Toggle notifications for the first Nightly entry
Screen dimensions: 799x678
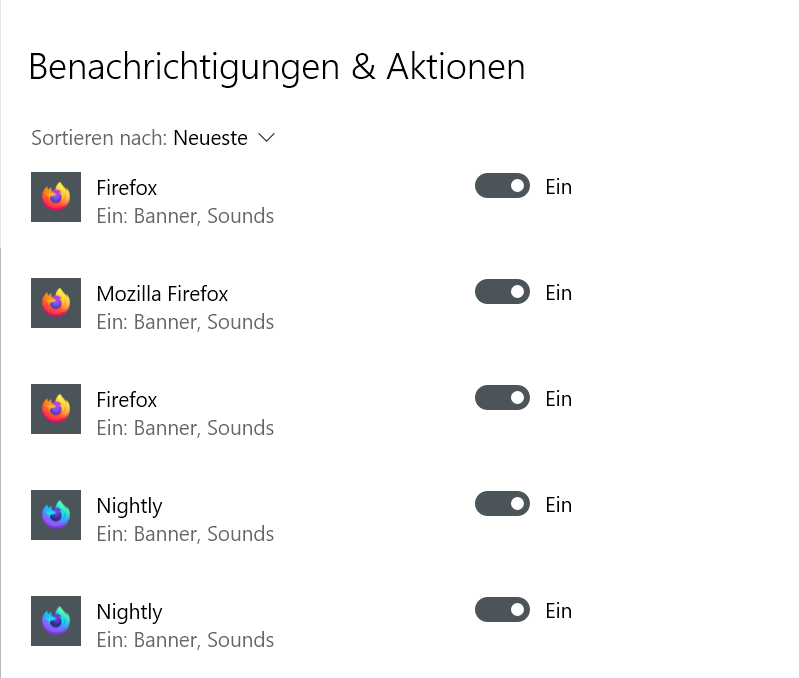point(502,504)
